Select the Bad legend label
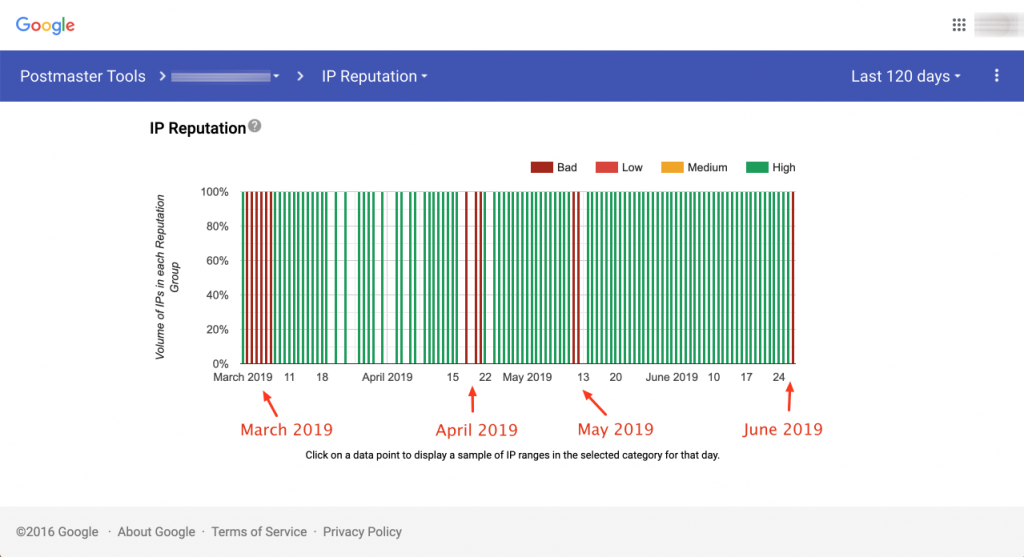The image size is (1024, 557). (567, 167)
